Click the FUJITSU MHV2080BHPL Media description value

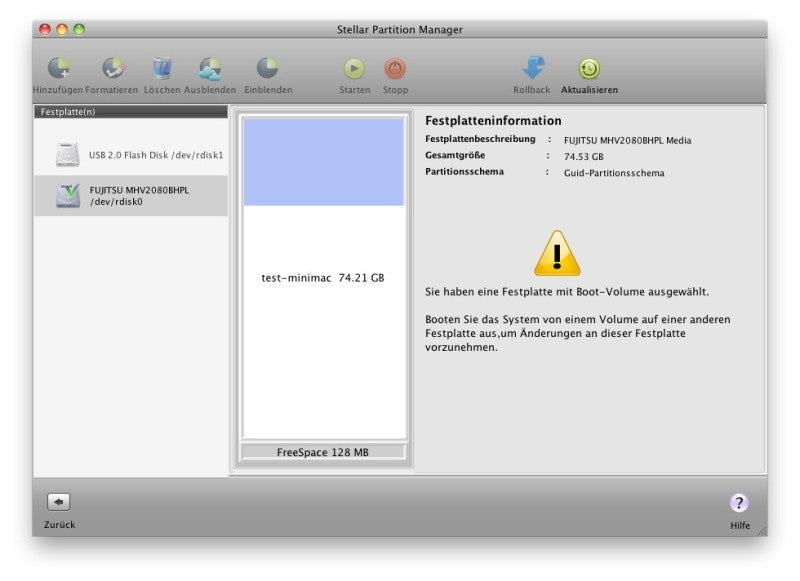[628, 140]
